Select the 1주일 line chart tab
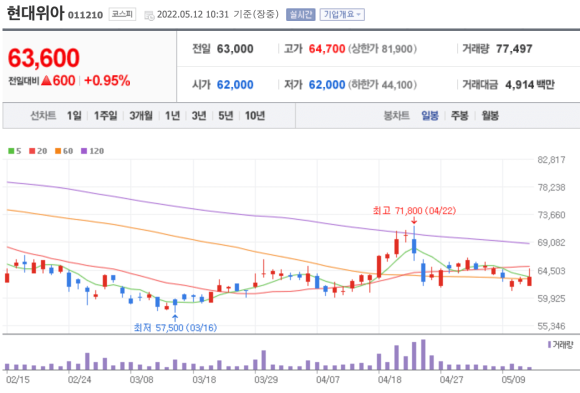 click(x=105, y=116)
